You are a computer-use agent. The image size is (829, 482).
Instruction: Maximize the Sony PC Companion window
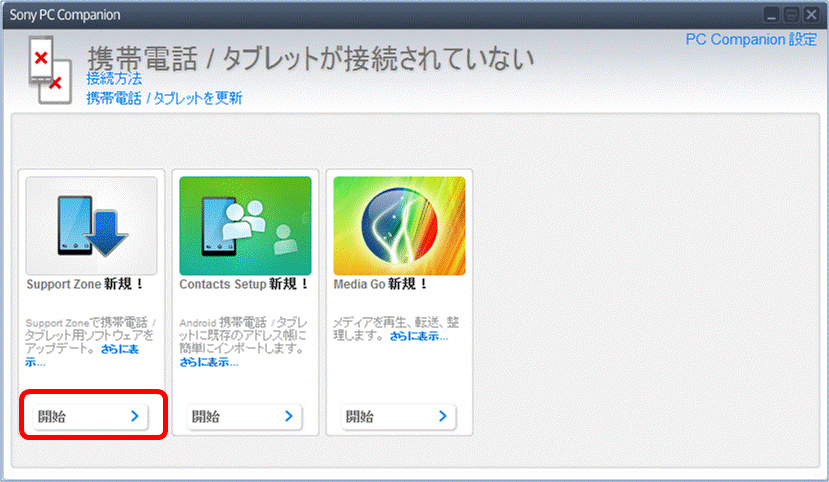791,15
